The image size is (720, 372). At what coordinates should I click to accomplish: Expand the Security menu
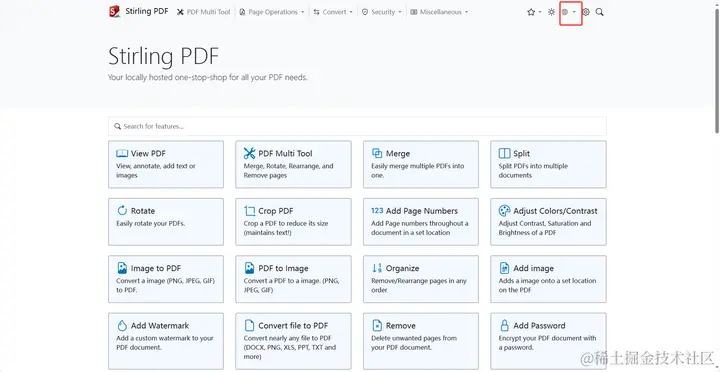coord(382,12)
